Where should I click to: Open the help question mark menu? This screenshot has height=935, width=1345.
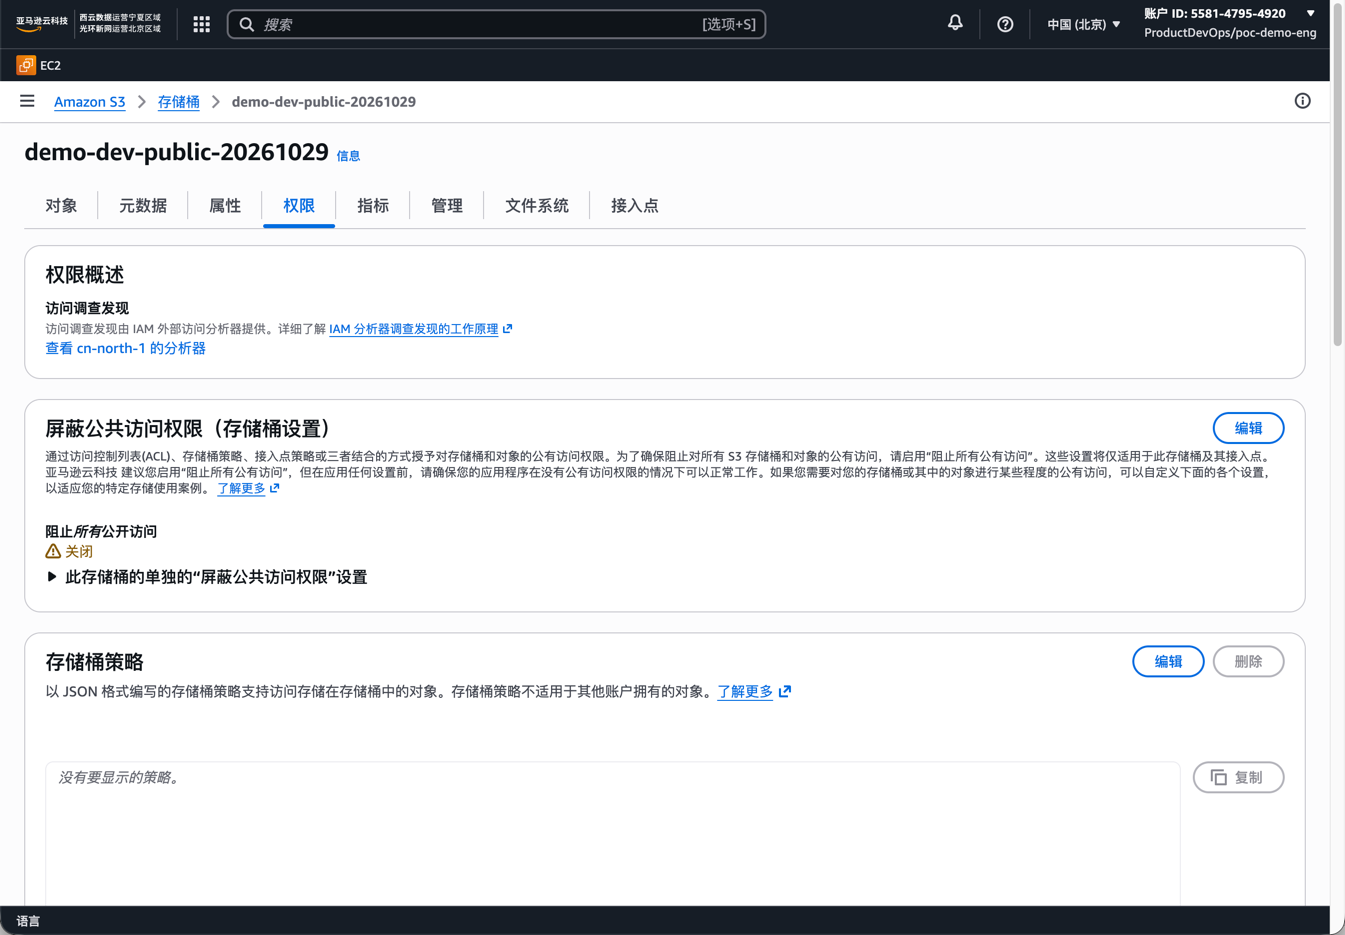1005,24
